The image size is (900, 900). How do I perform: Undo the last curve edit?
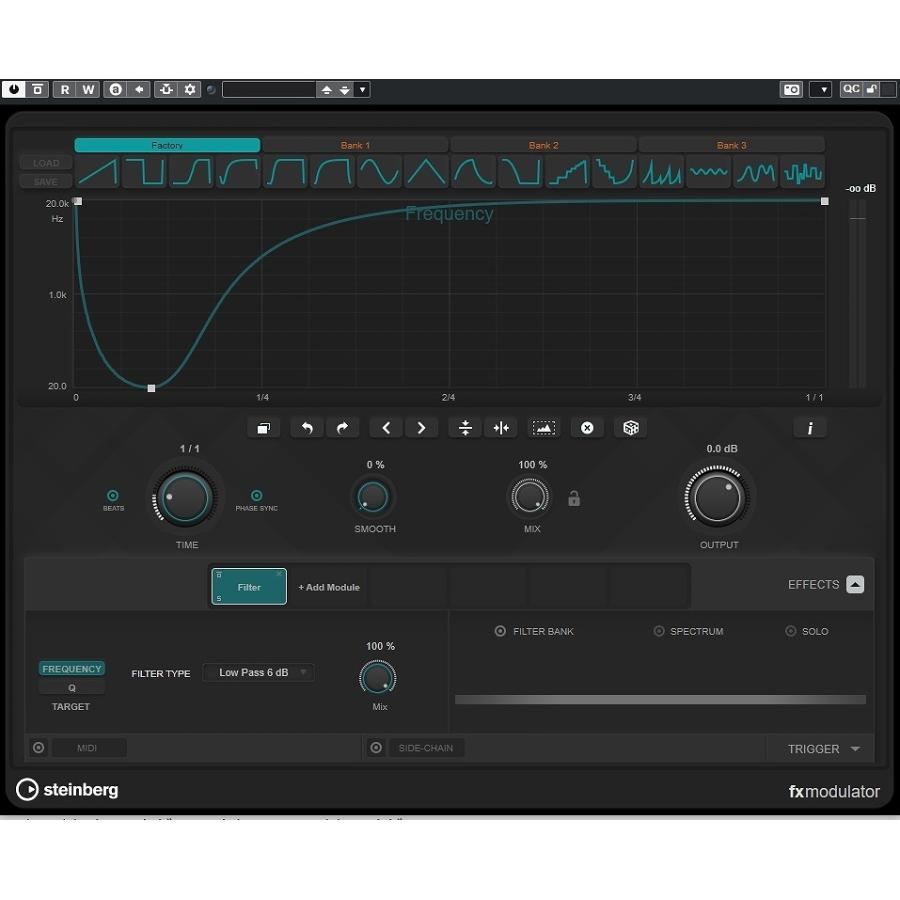click(307, 427)
